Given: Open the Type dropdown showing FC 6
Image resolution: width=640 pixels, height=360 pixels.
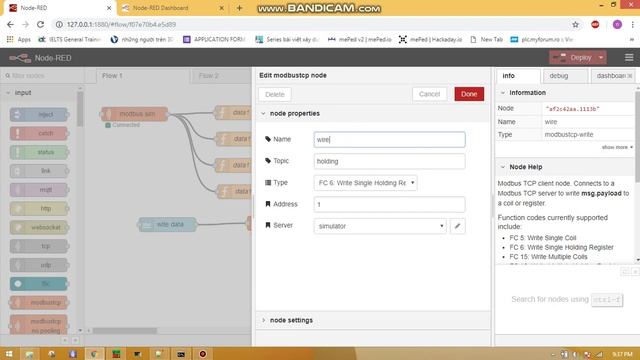Looking at the screenshot, I should 365,183.
